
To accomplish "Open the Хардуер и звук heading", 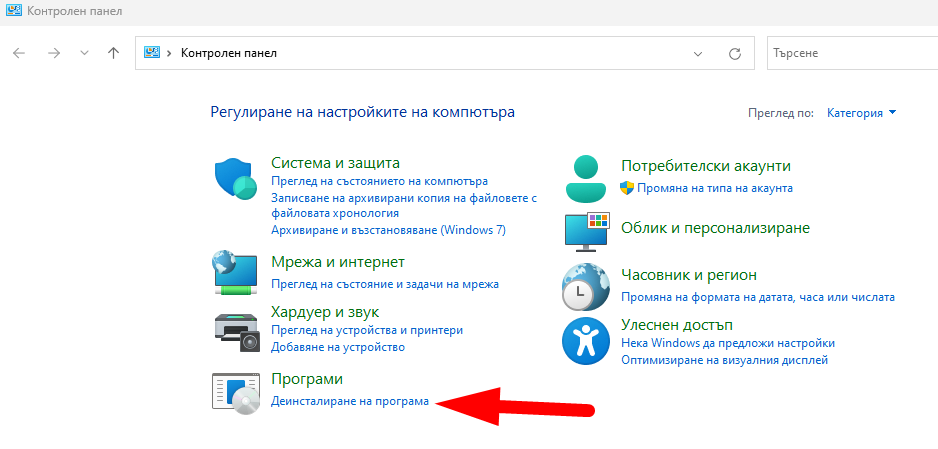I will (x=325, y=312).
